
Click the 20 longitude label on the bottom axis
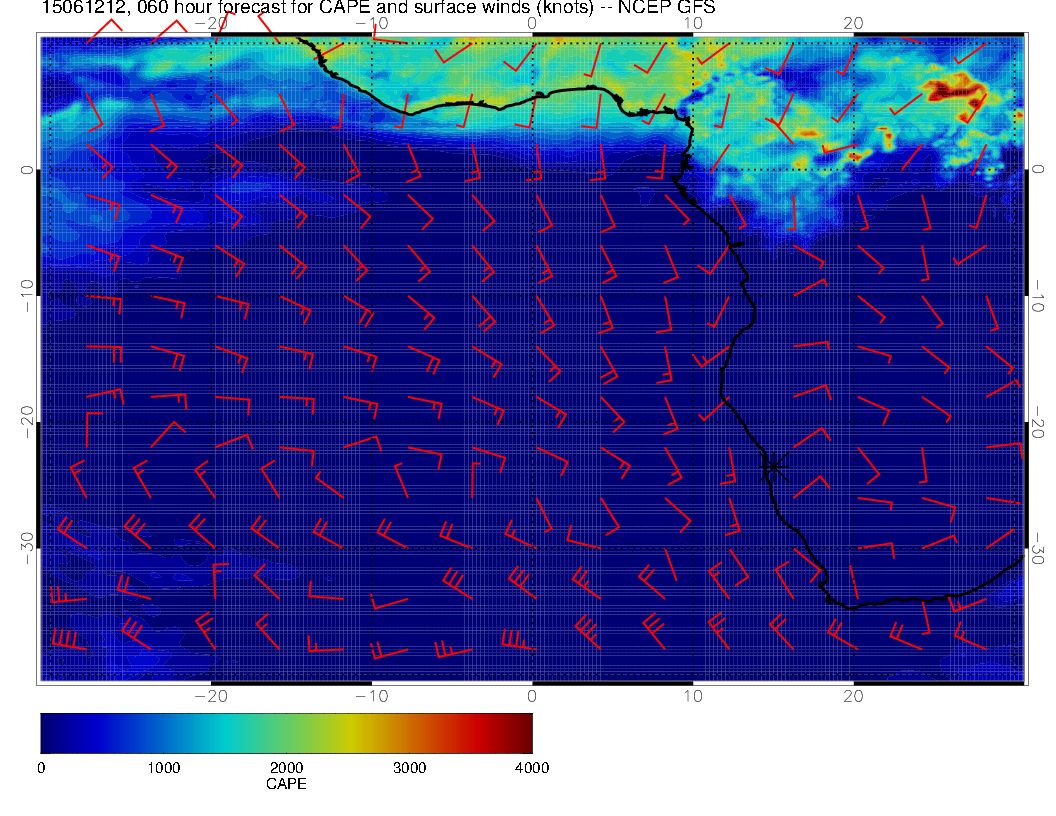click(853, 695)
